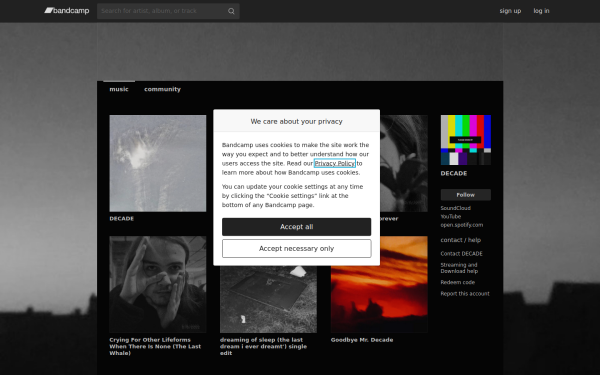Open Crying For Other Lifeforms album cover
The height and width of the screenshot is (375, 600).
click(158, 284)
